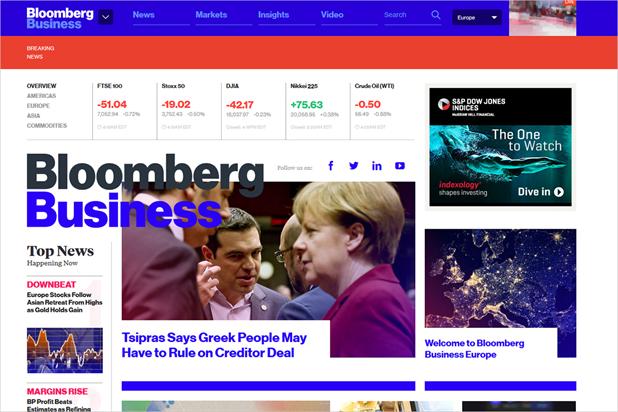Open Bloomberg's Twitter bird icon
Screen dimensions: 618x412
pos(354,166)
